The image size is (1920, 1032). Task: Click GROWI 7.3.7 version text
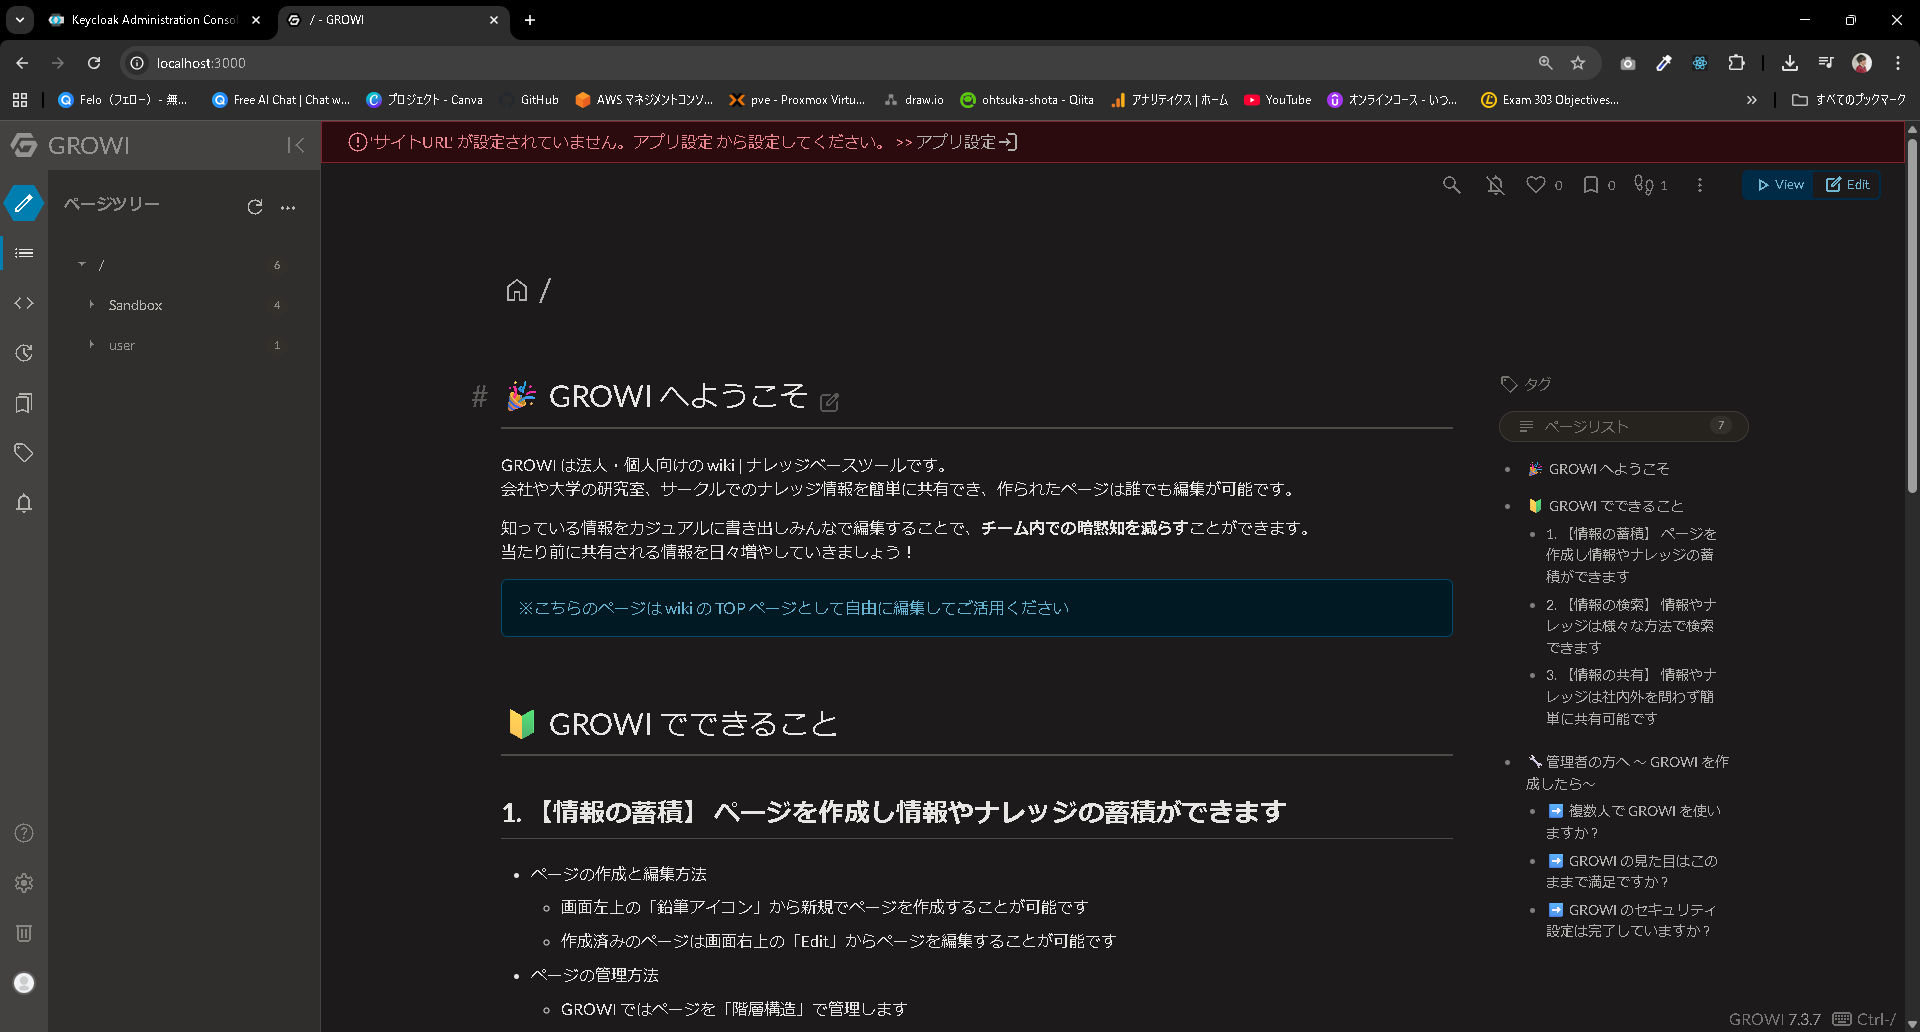(1775, 1019)
